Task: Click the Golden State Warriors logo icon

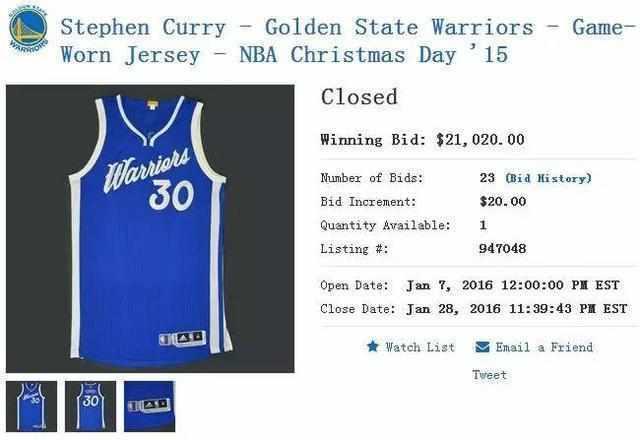Action: click(x=28, y=28)
